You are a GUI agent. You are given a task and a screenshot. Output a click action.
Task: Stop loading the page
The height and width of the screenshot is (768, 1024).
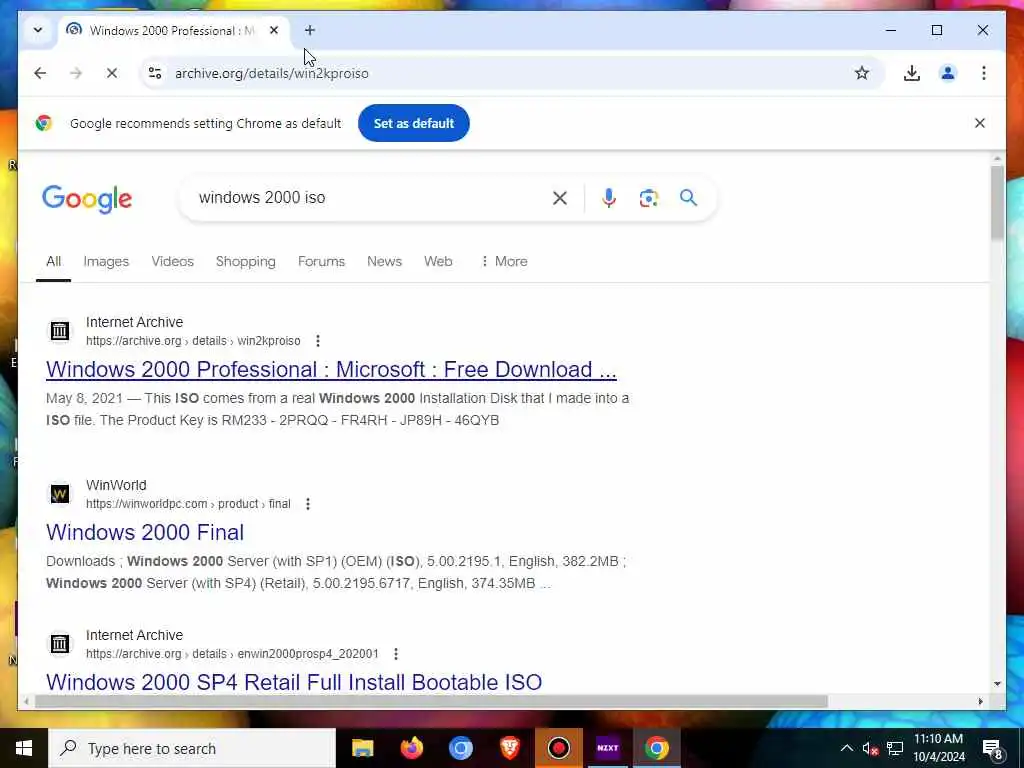click(112, 73)
